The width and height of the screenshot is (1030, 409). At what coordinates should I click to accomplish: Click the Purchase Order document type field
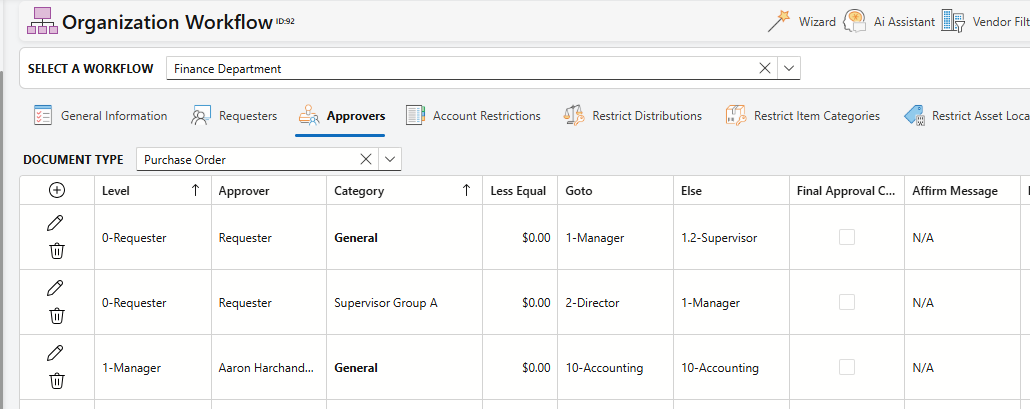point(245,159)
